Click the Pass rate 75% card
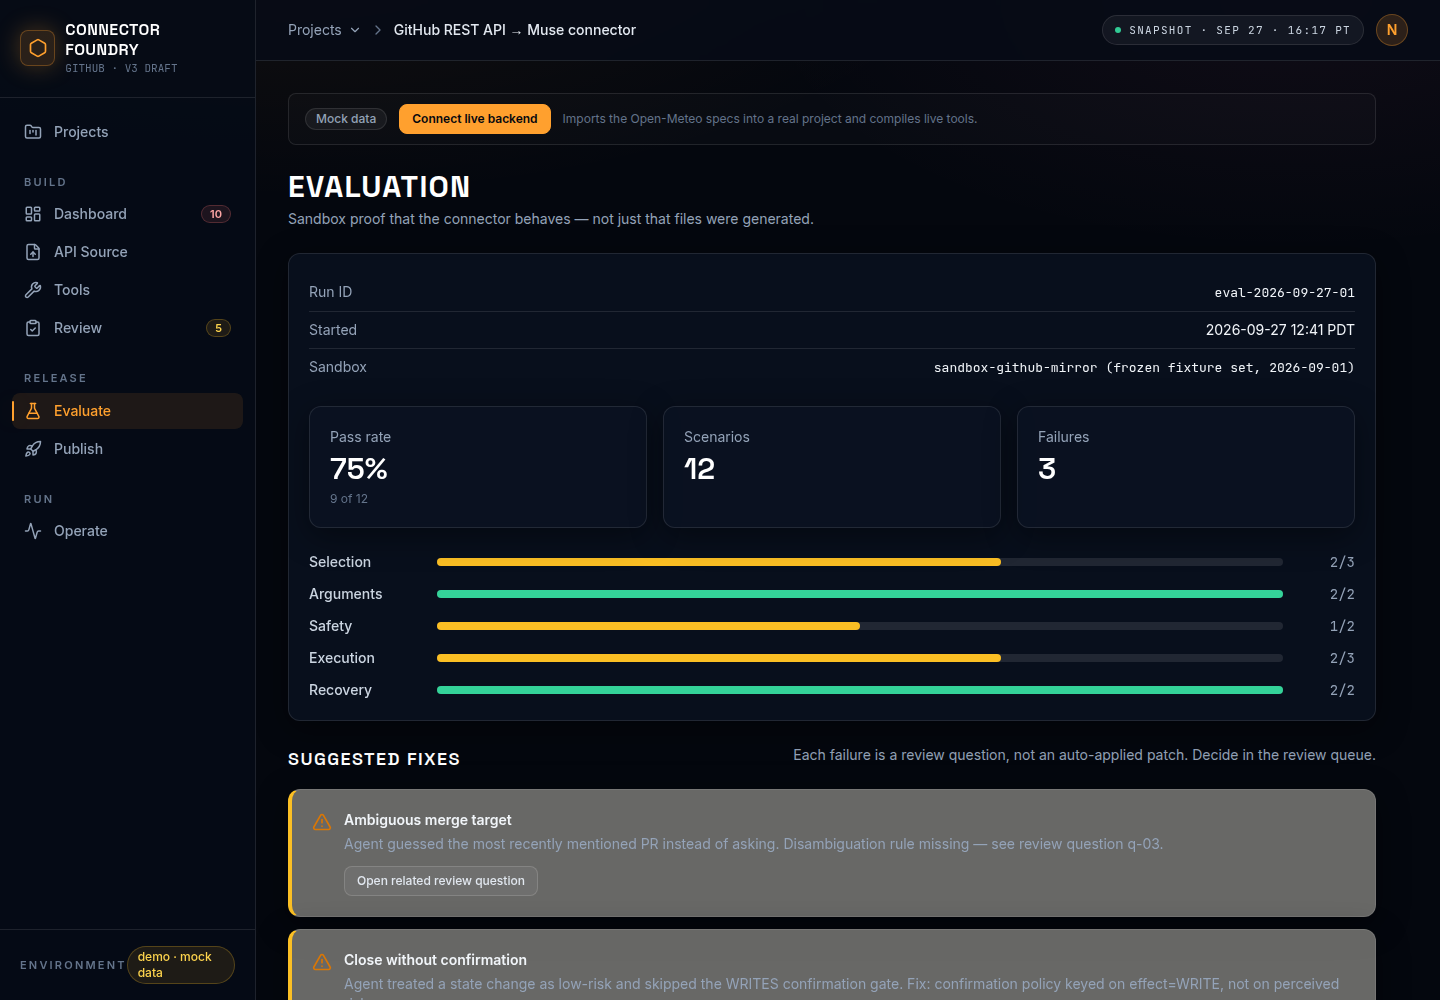 coord(478,467)
